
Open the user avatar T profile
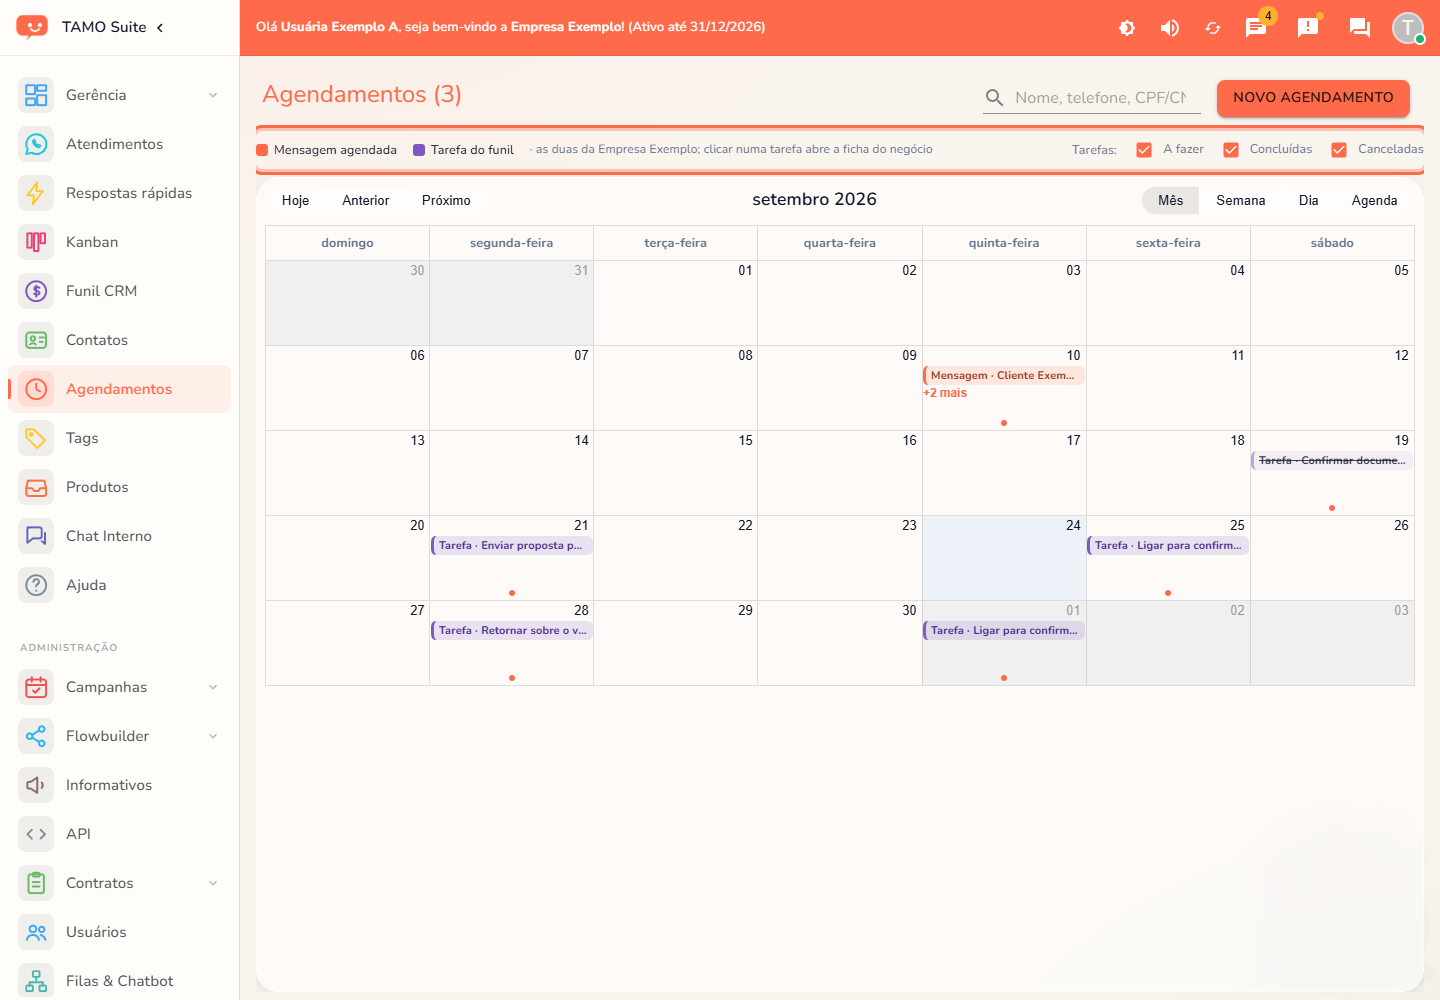(x=1408, y=28)
